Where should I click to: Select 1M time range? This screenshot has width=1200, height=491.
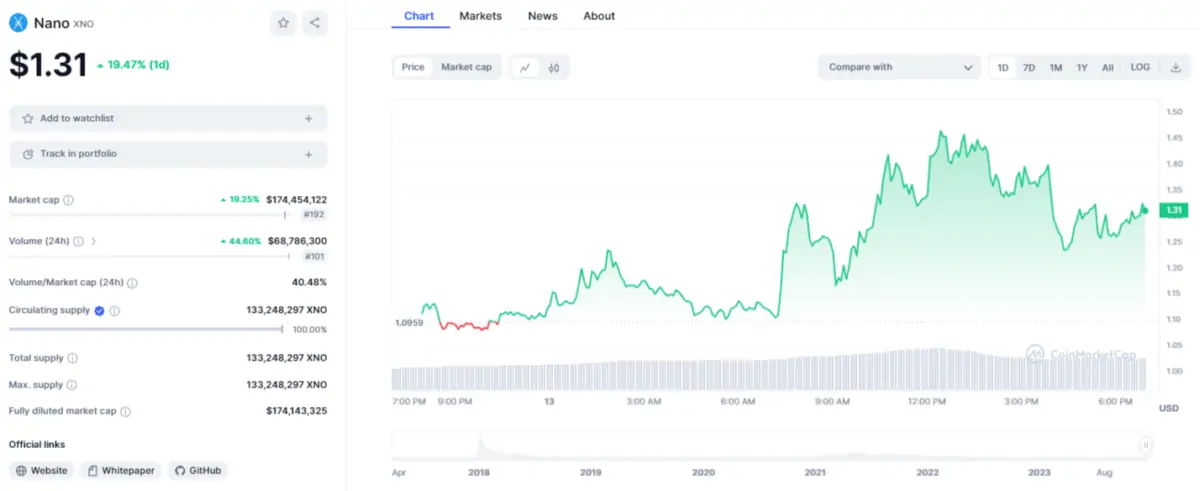pos(1055,67)
